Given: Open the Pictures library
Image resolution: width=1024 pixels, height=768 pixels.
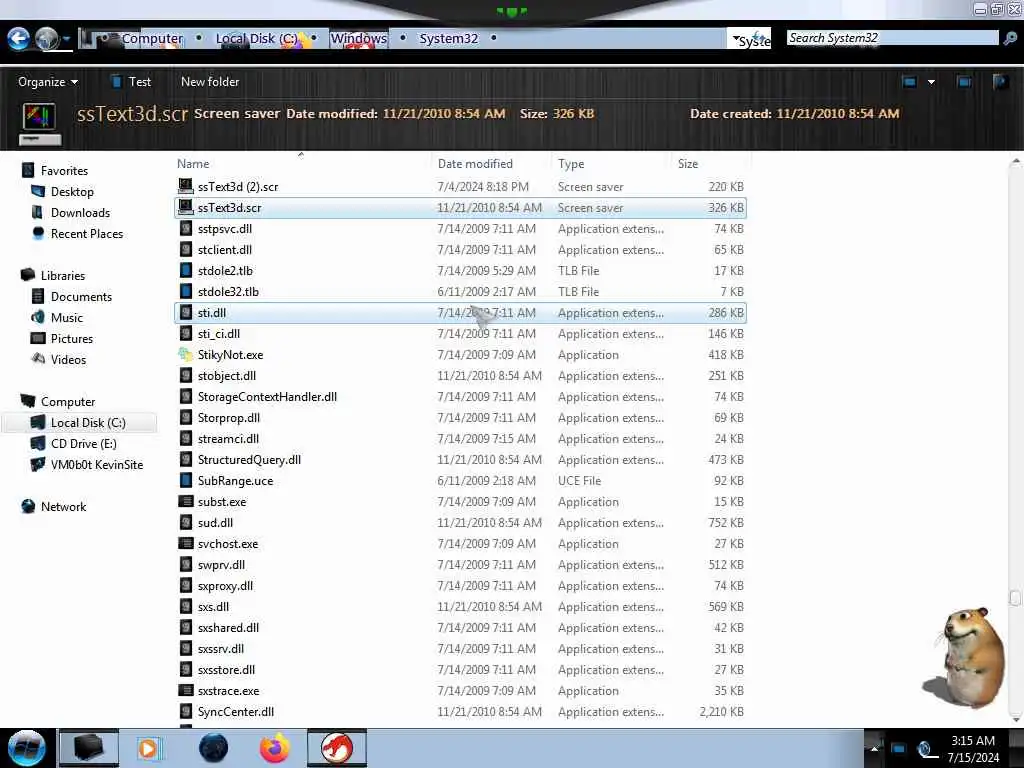Looking at the screenshot, I should point(72,338).
